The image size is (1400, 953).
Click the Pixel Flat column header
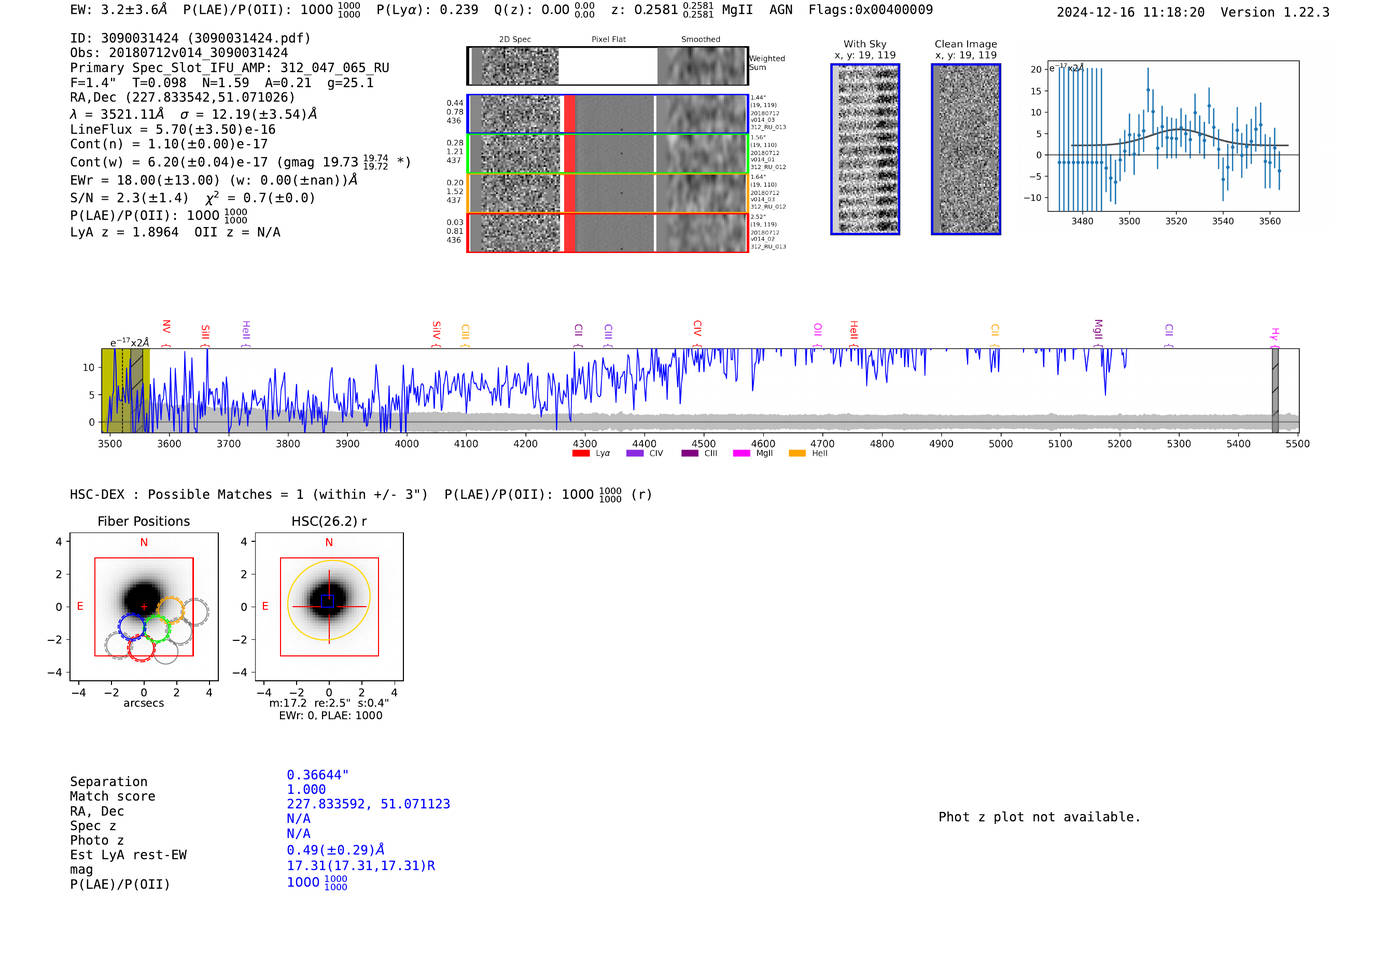608,40
